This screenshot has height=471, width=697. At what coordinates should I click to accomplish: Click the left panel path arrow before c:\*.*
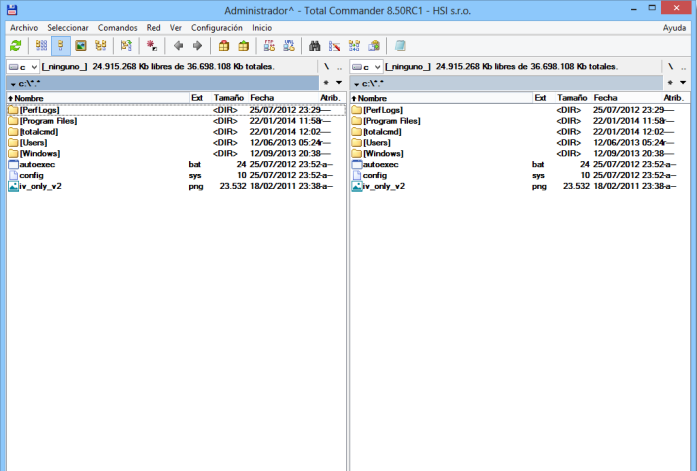coord(13,84)
